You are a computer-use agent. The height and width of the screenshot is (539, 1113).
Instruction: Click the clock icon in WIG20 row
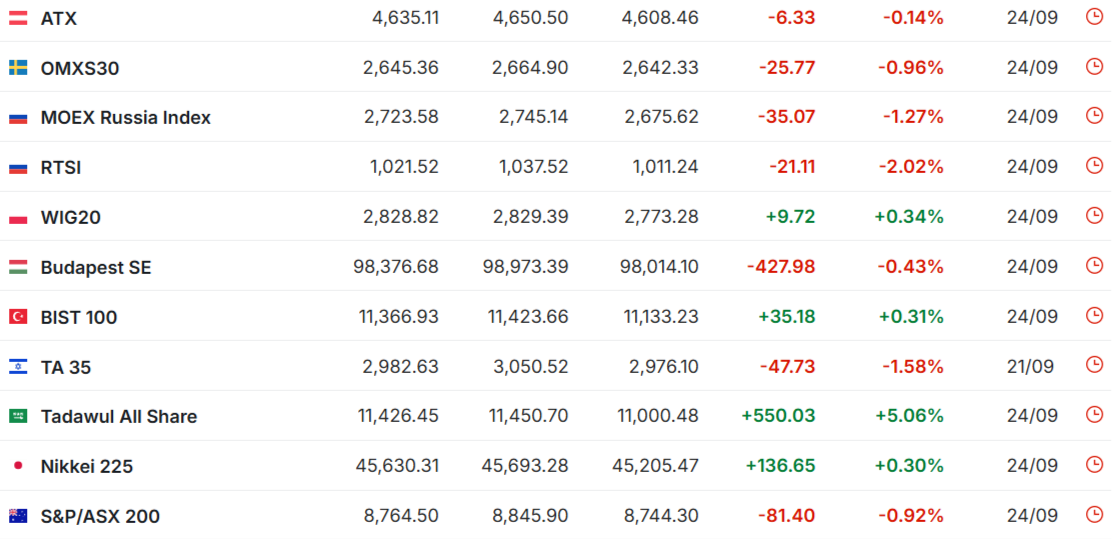(1095, 216)
